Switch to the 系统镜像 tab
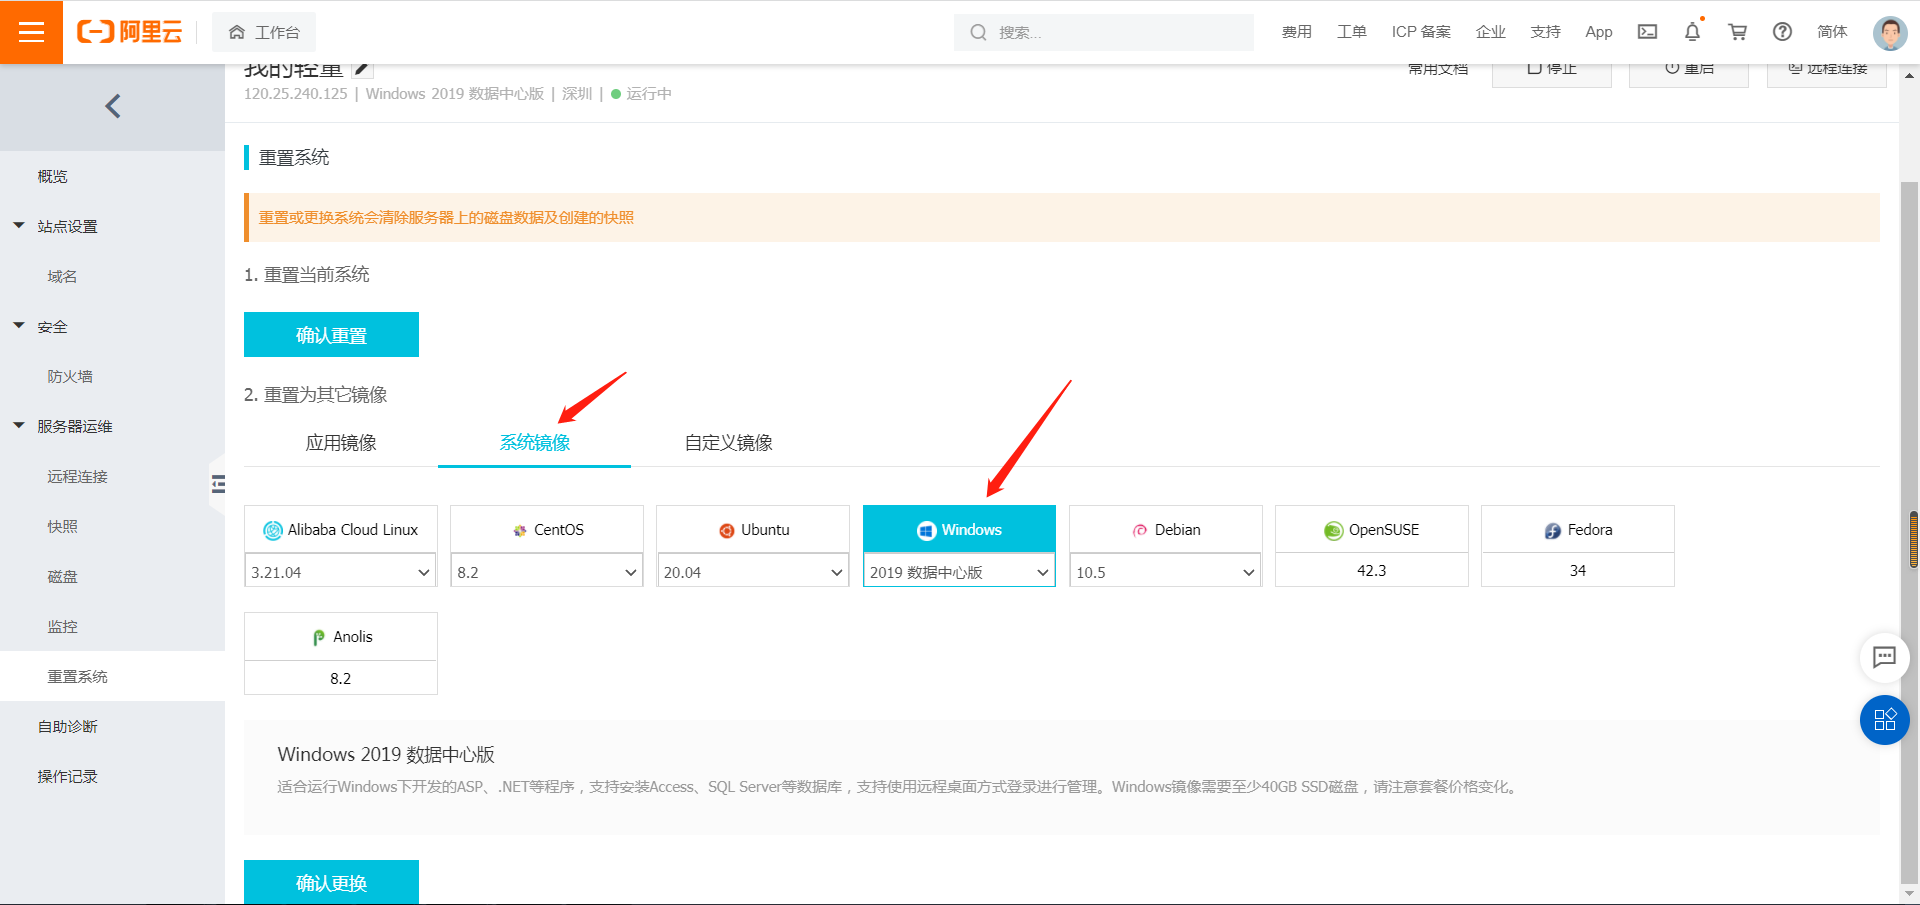Screen dimensions: 1920x905 tap(535, 442)
